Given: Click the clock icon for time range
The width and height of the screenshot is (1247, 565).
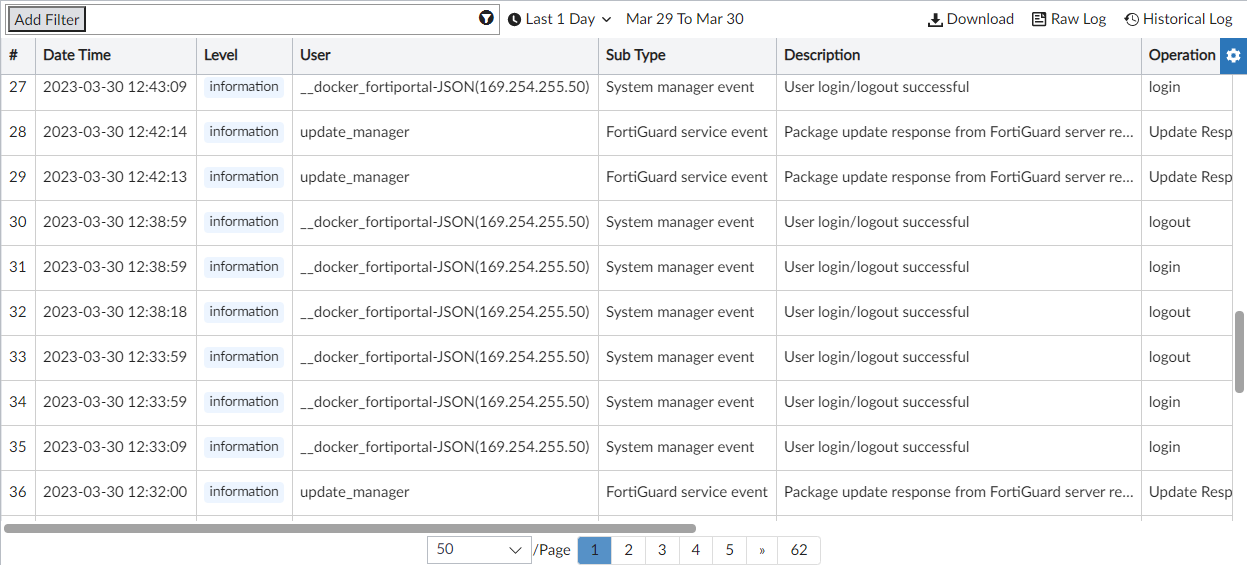Looking at the screenshot, I should pos(515,19).
